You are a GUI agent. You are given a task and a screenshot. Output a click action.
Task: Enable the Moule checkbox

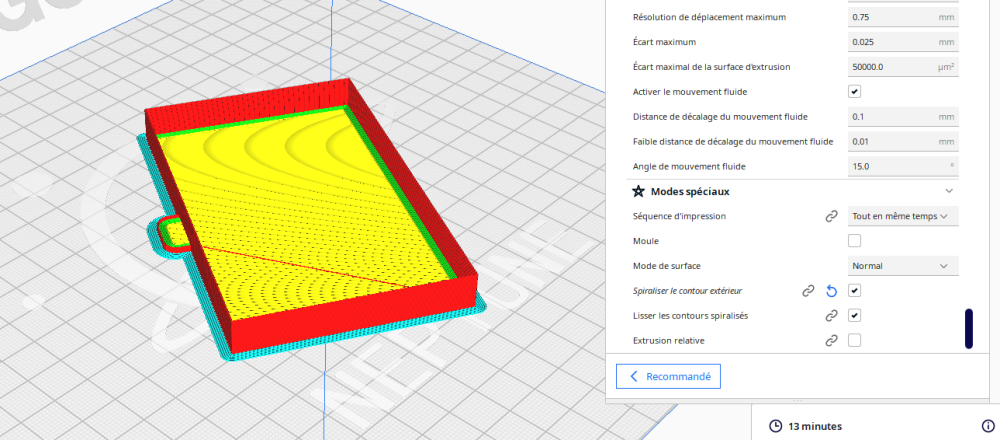pyautogui.click(x=855, y=241)
